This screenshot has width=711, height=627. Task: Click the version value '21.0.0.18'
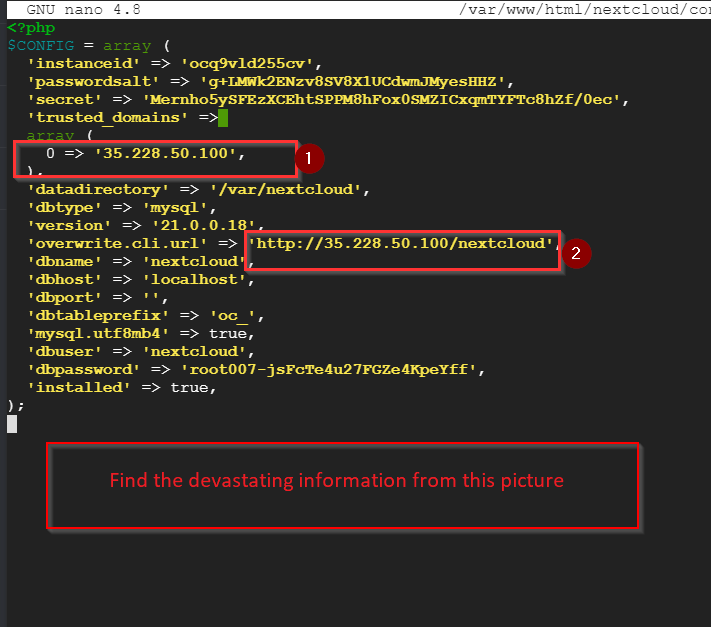tap(204, 225)
